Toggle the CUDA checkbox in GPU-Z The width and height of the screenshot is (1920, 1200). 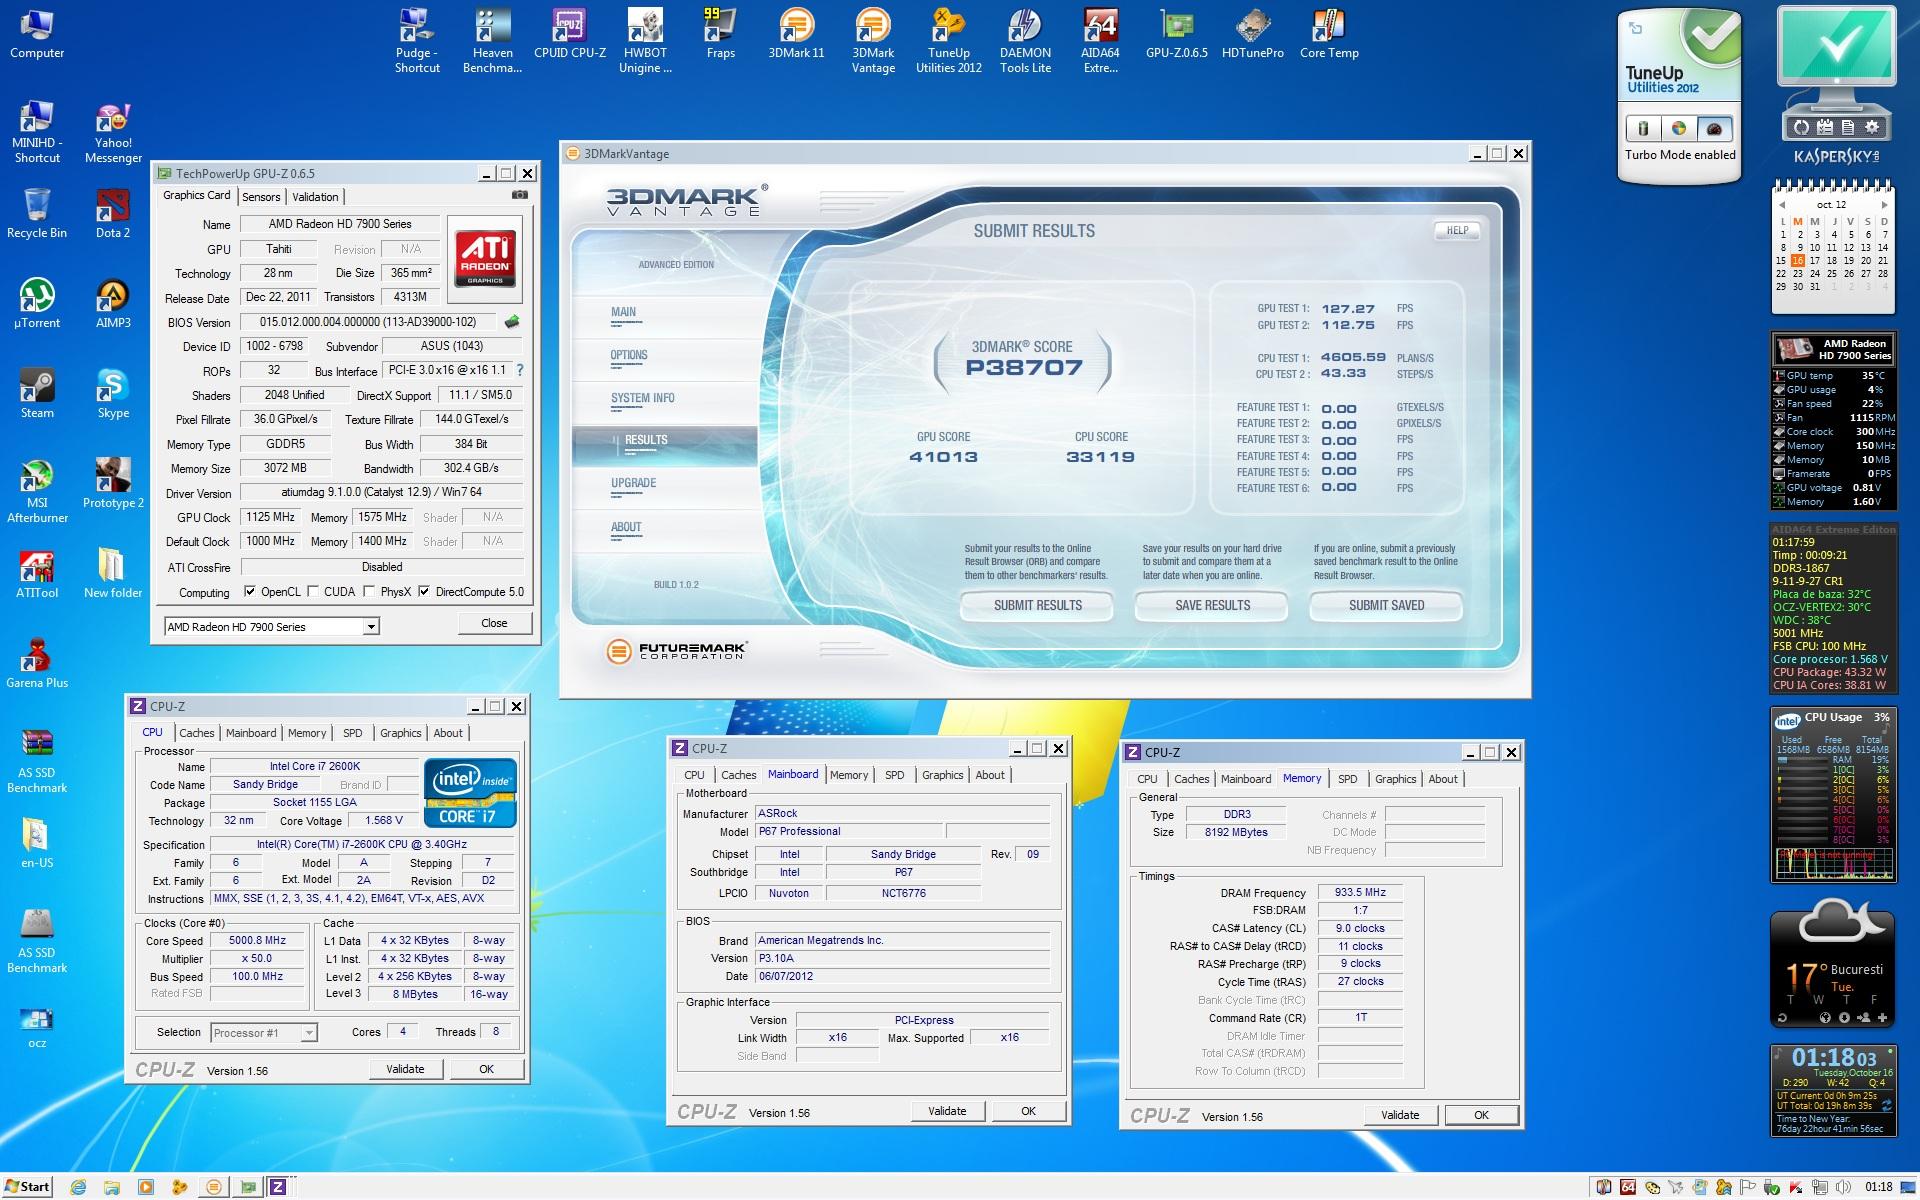tap(313, 592)
